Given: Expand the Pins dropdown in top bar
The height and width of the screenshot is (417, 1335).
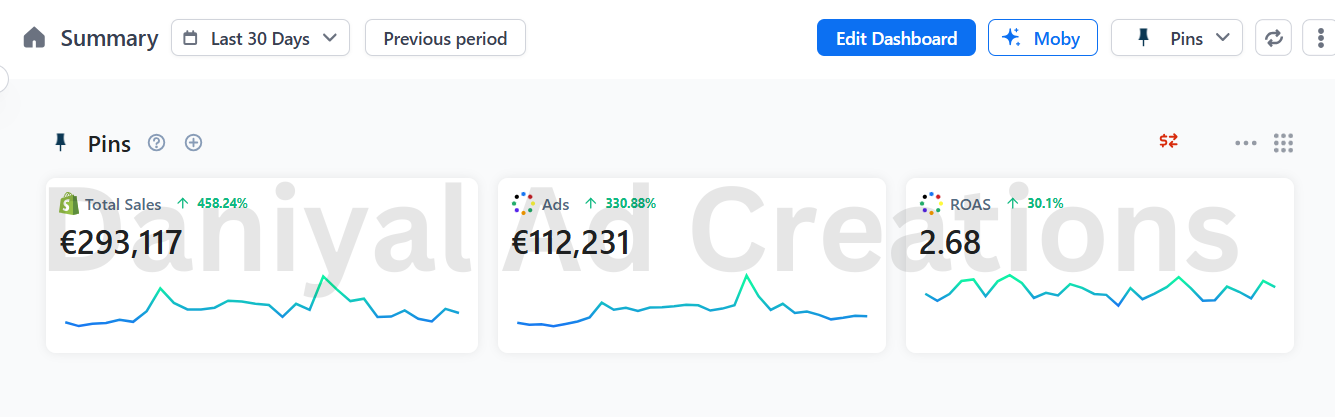Looking at the screenshot, I should [1176, 38].
